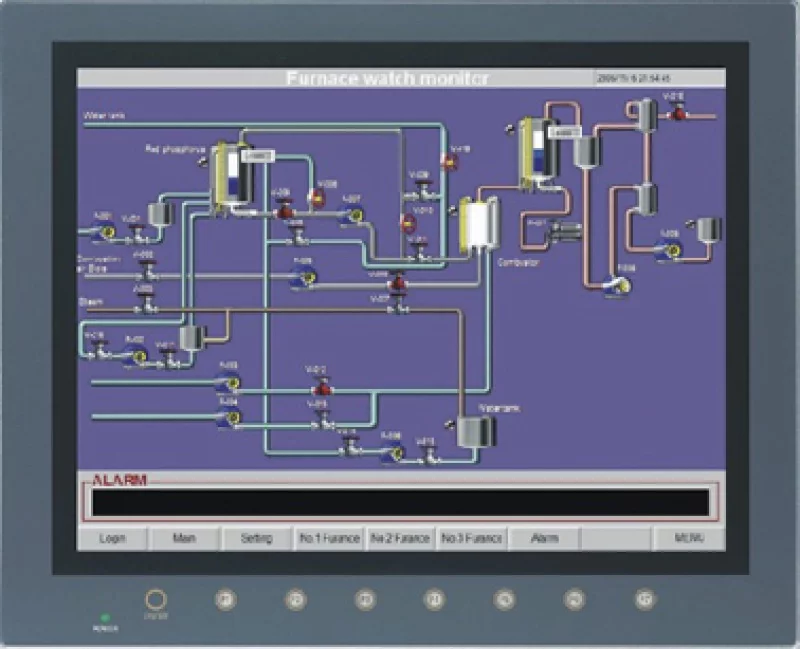Image resolution: width=800 pixels, height=649 pixels.
Task: Toggle the round red valve left of Combustor
Action: coord(408,224)
